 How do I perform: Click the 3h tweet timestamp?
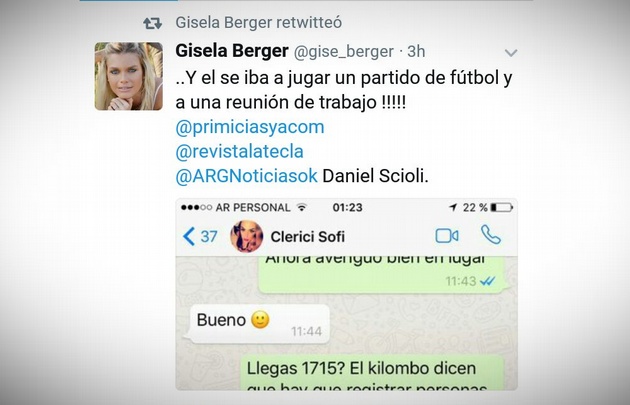pyautogui.click(x=416, y=51)
